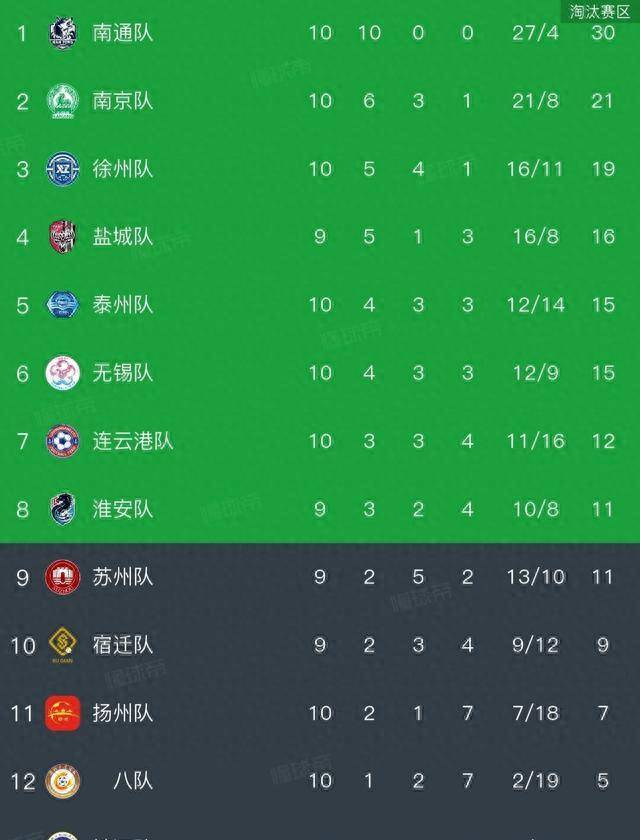Image resolution: width=640 pixels, height=840 pixels.
Task: Select the 苏州队 team name
Action: click(123, 577)
